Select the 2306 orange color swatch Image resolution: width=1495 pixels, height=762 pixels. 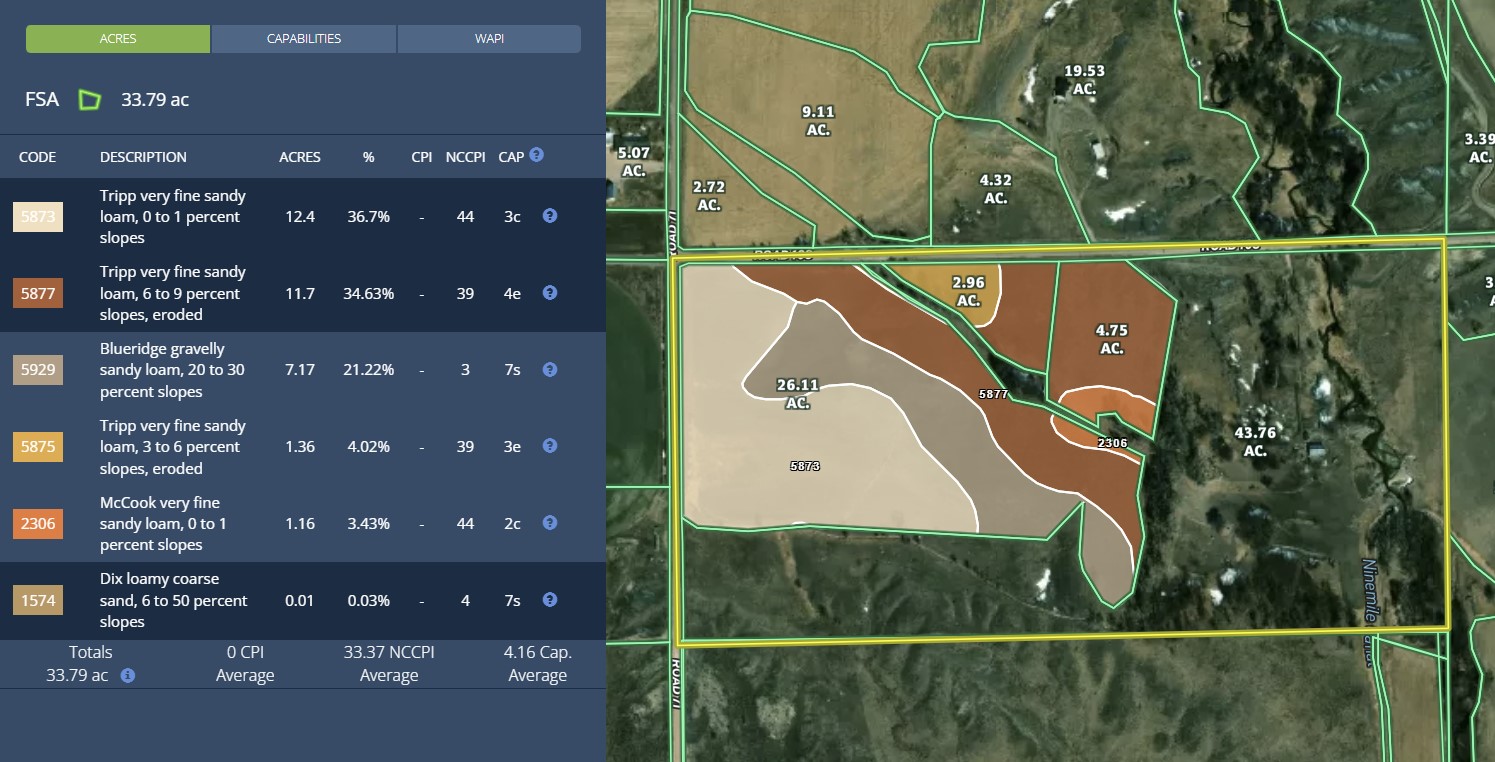38,523
